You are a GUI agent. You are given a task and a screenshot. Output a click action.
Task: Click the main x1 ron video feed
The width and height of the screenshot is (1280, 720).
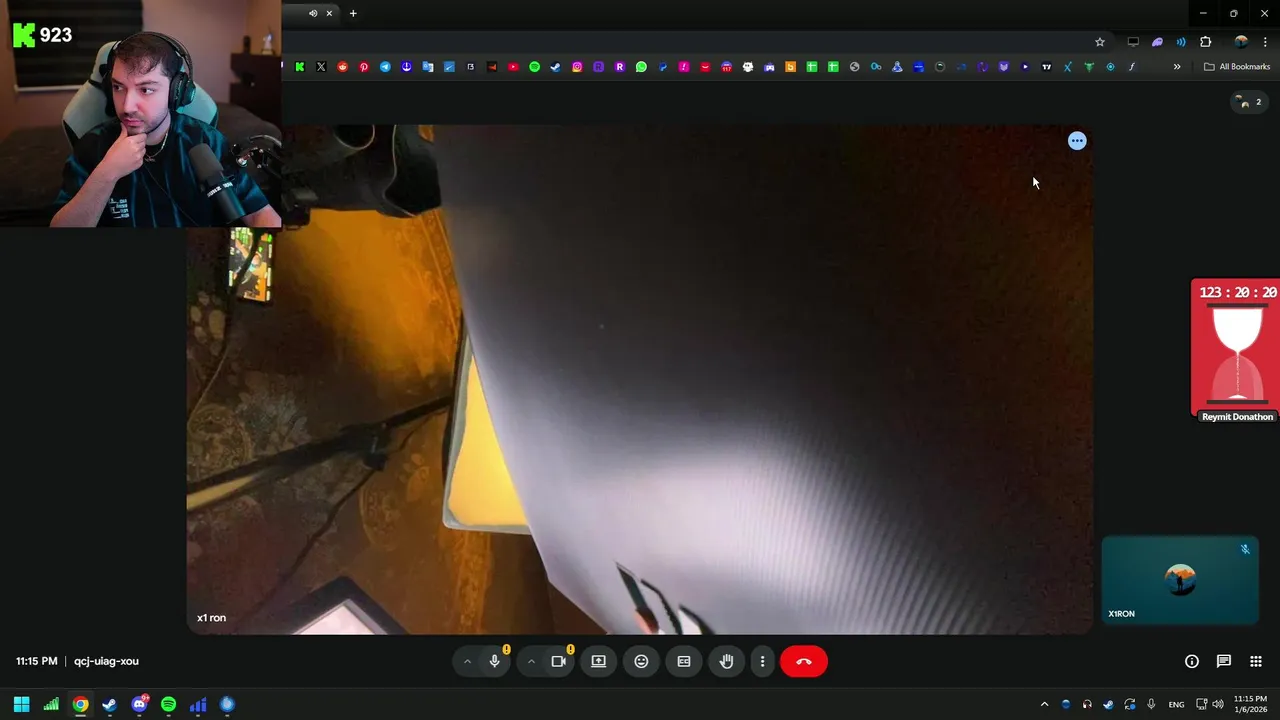640,380
